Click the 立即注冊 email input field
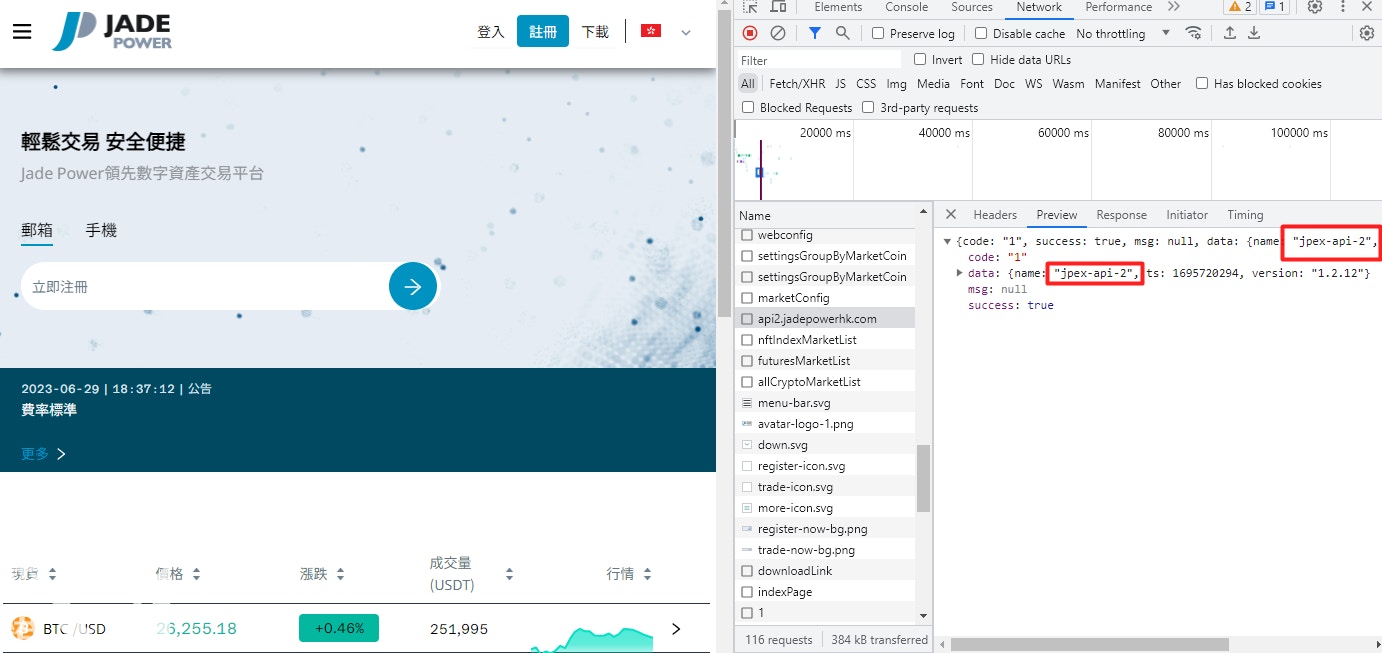The height and width of the screenshot is (653, 1382). pos(205,287)
